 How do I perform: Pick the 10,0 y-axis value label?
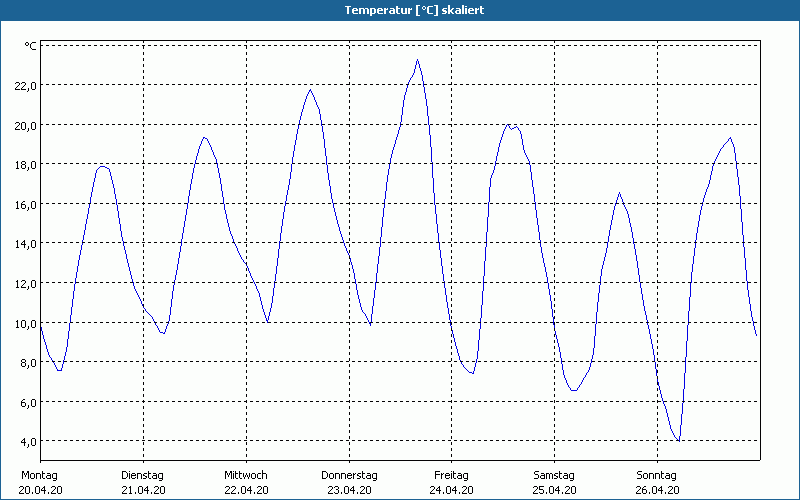25,323
